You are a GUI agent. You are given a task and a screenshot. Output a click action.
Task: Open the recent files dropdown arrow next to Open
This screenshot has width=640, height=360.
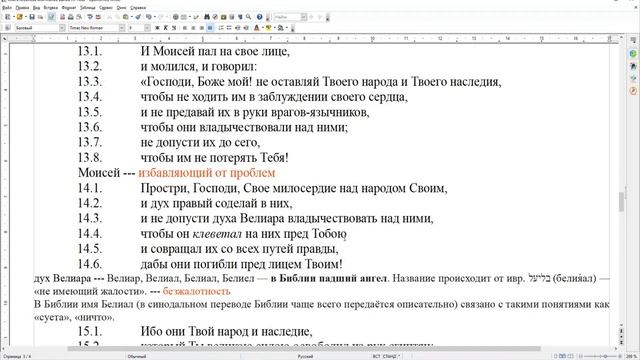(25, 17)
